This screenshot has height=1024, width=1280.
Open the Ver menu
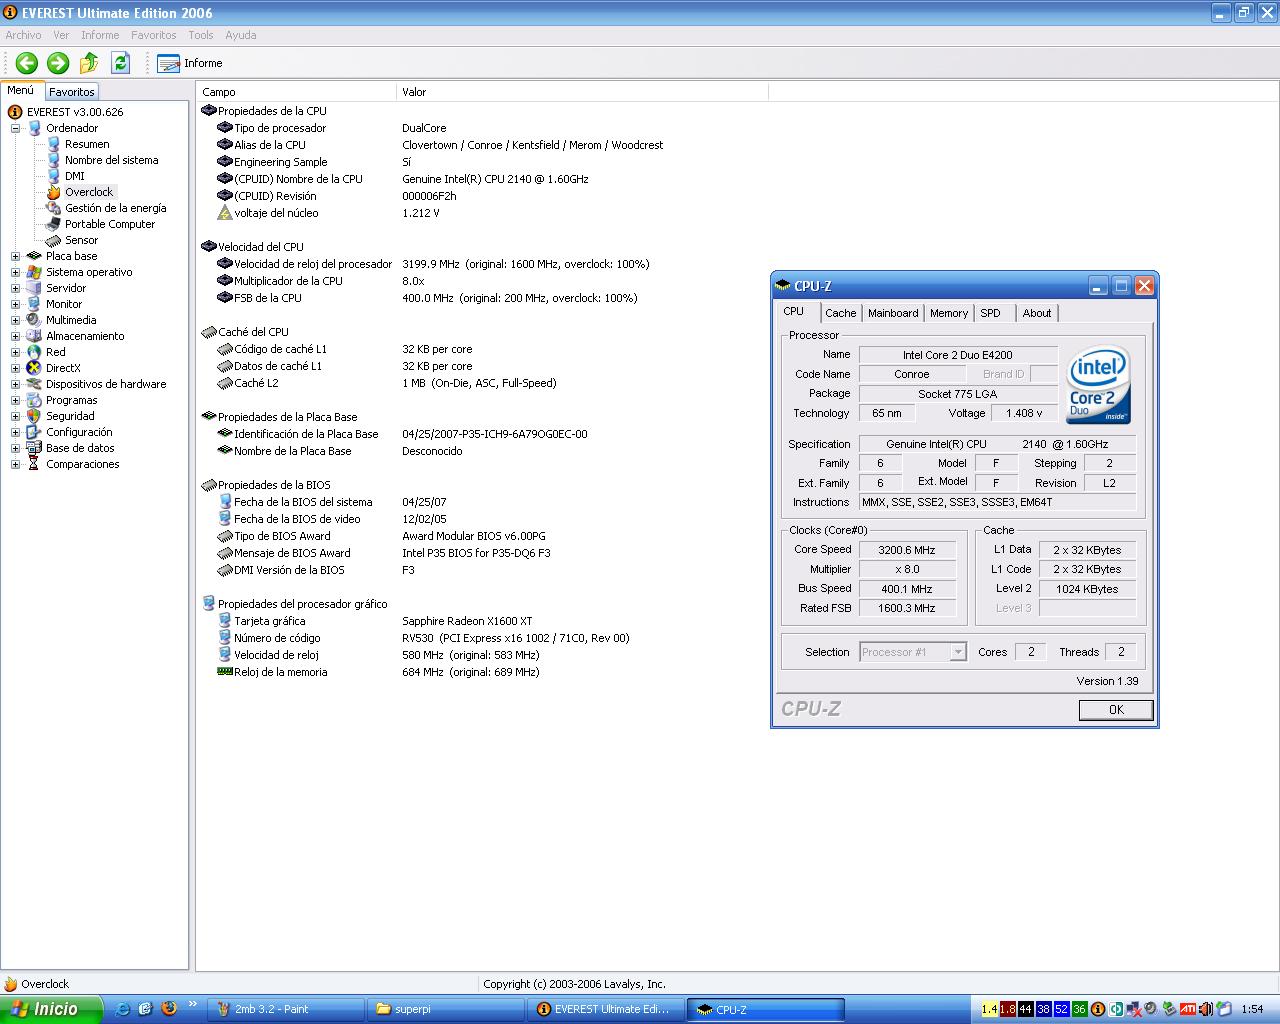tap(61, 35)
